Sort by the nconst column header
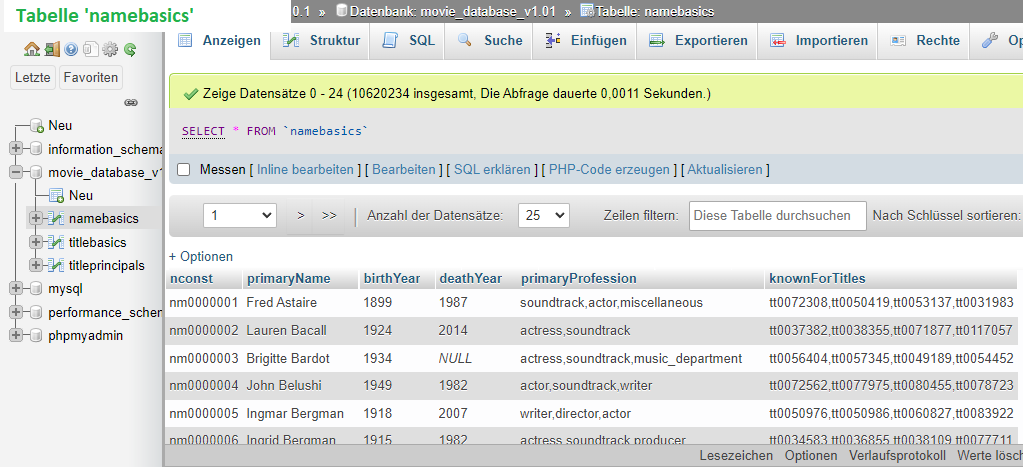Image resolution: width=1023 pixels, height=467 pixels. (x=191, y=279)
